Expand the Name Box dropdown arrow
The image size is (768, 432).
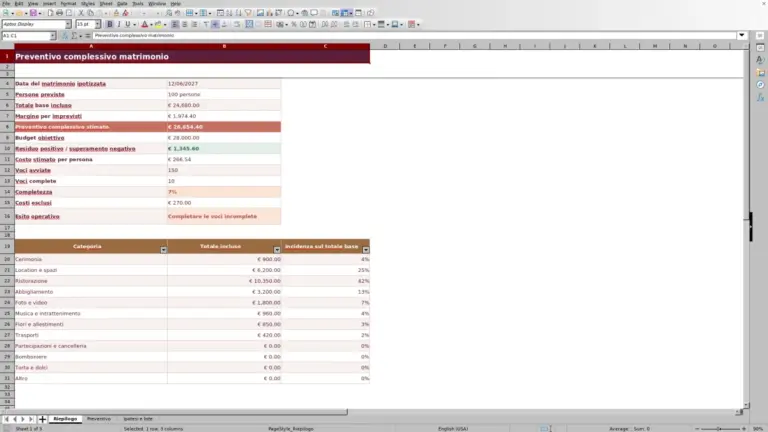(x=52, y=36)
